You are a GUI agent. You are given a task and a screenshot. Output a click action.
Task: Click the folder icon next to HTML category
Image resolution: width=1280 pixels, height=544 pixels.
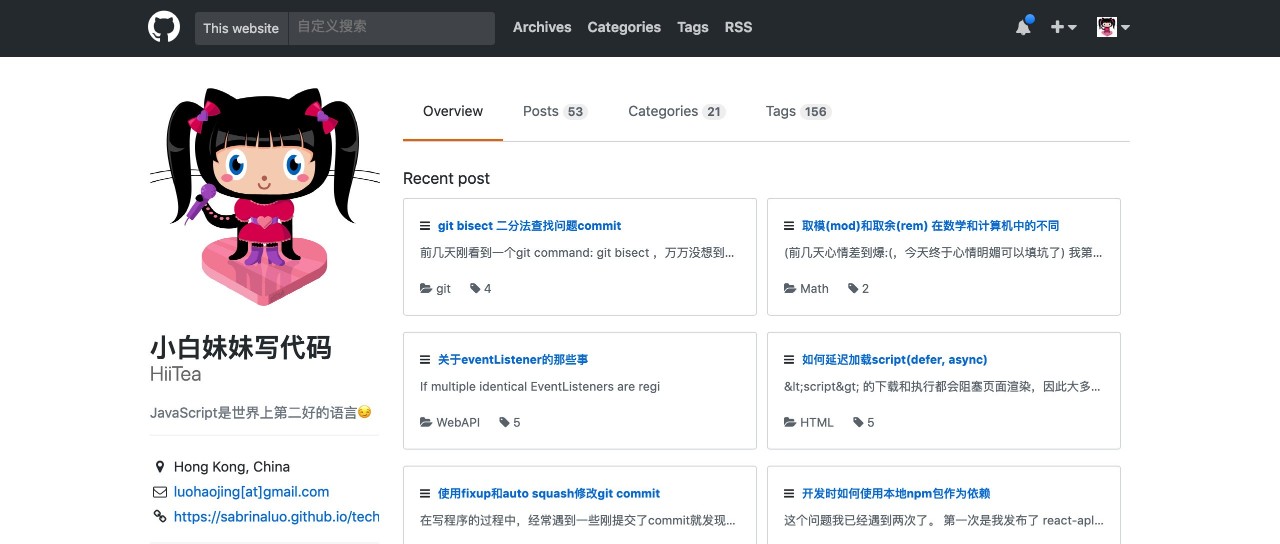click(790, 423)
